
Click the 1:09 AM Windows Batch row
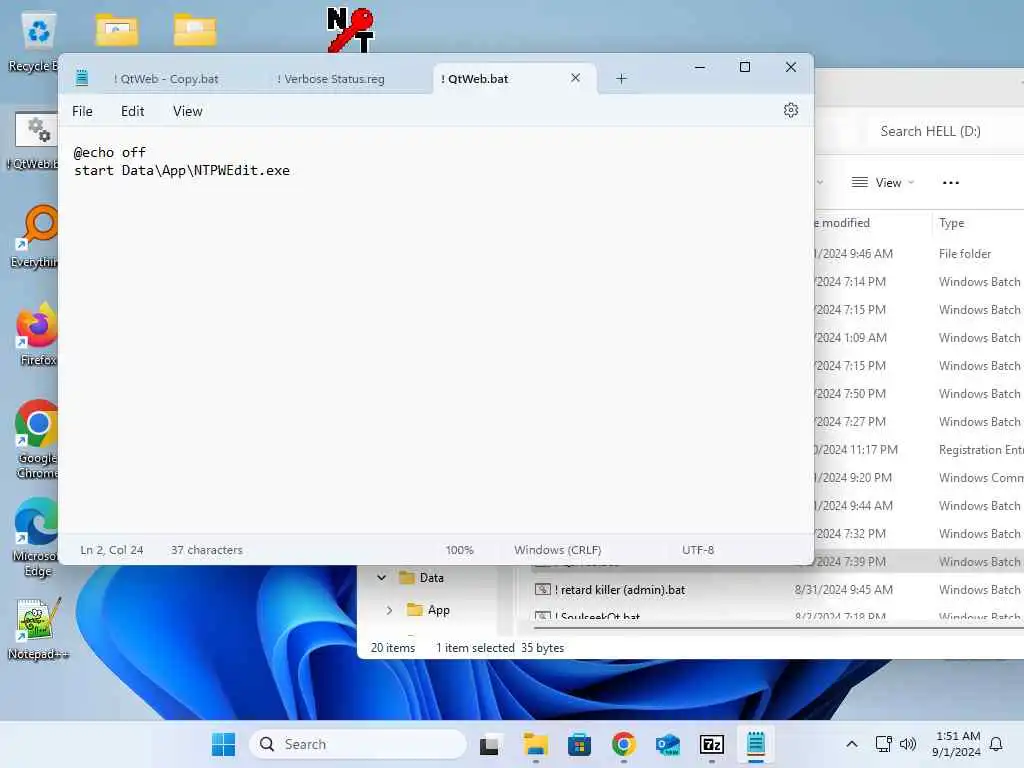click(x=919, y=338)
